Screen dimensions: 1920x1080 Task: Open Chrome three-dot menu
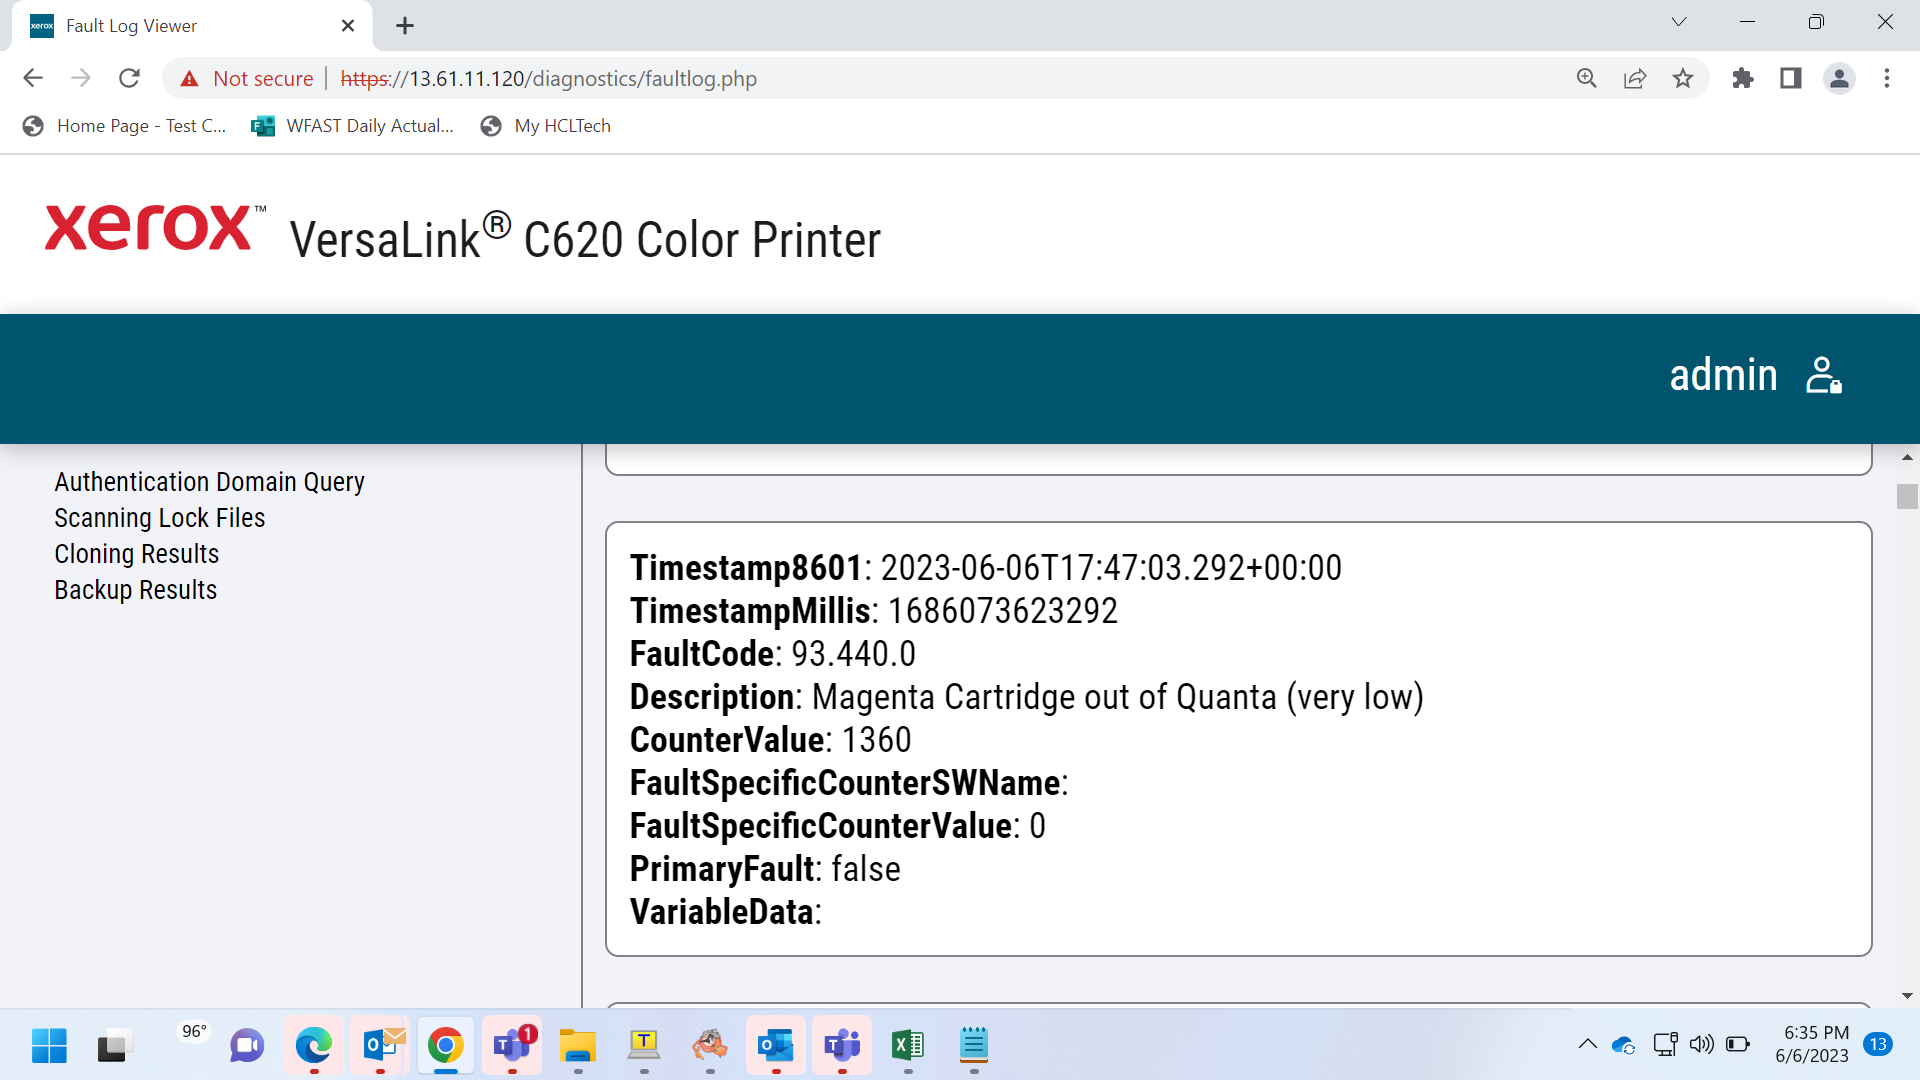tap(1887, 78)
